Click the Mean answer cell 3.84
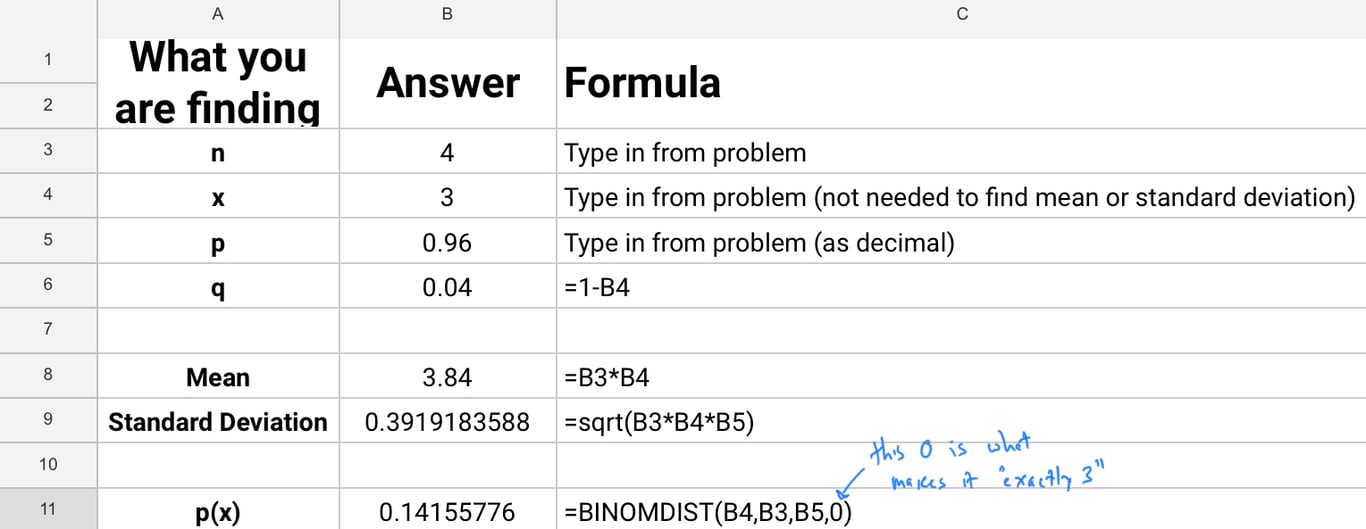This screenshot has height=529, width=1366. (447, 377)
